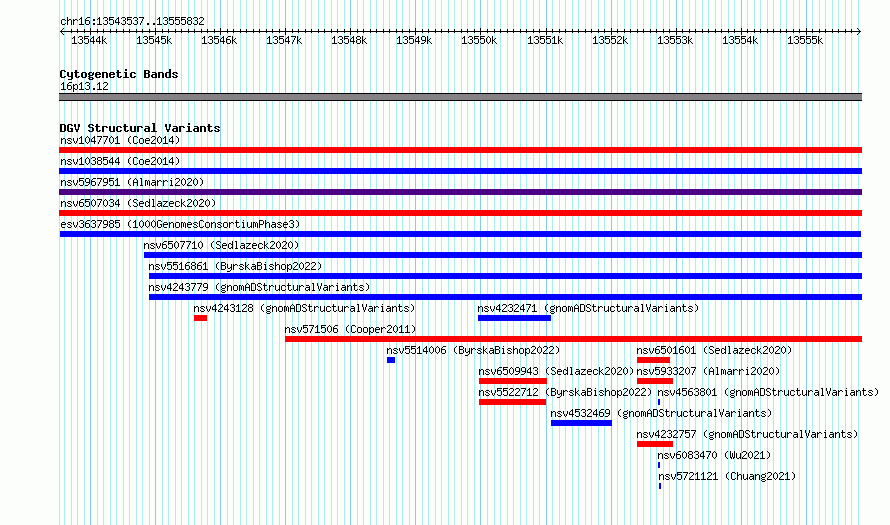
Task: Click the red nsv6507034 variant bar
Action: [460, 213]
